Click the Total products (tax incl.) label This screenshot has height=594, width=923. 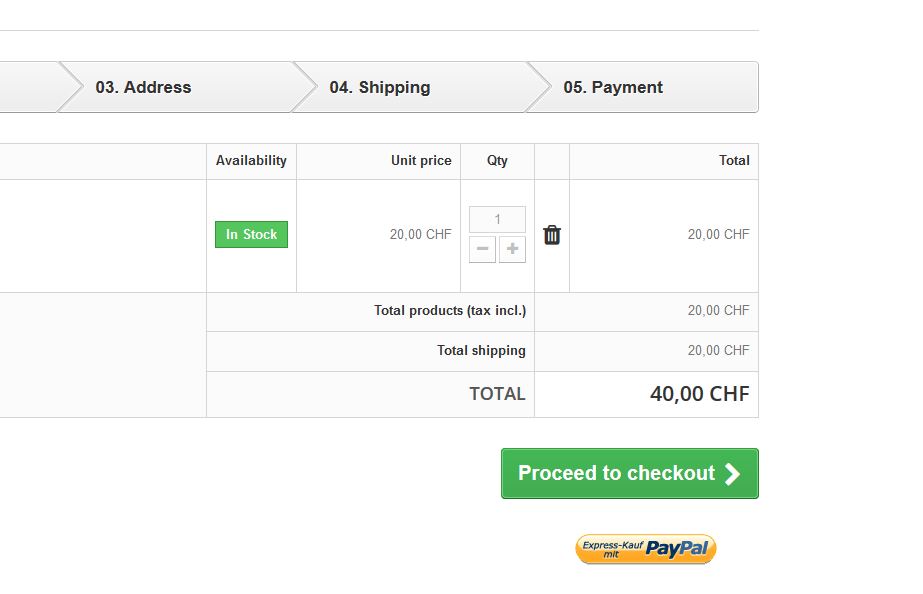450,311
